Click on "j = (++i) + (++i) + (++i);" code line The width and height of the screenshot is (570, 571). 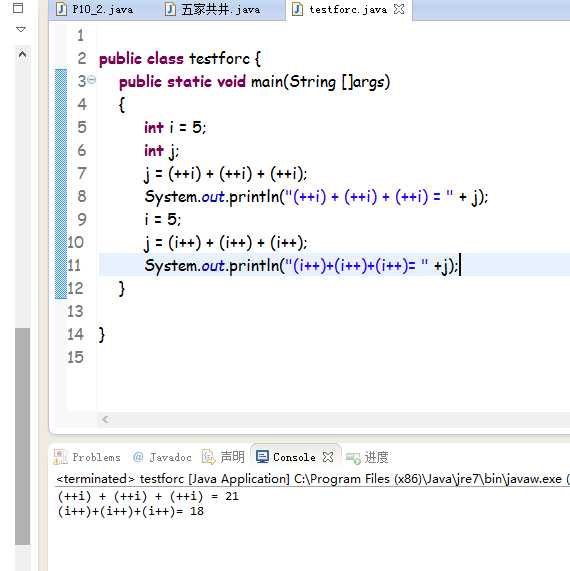(x=226, y=174)
